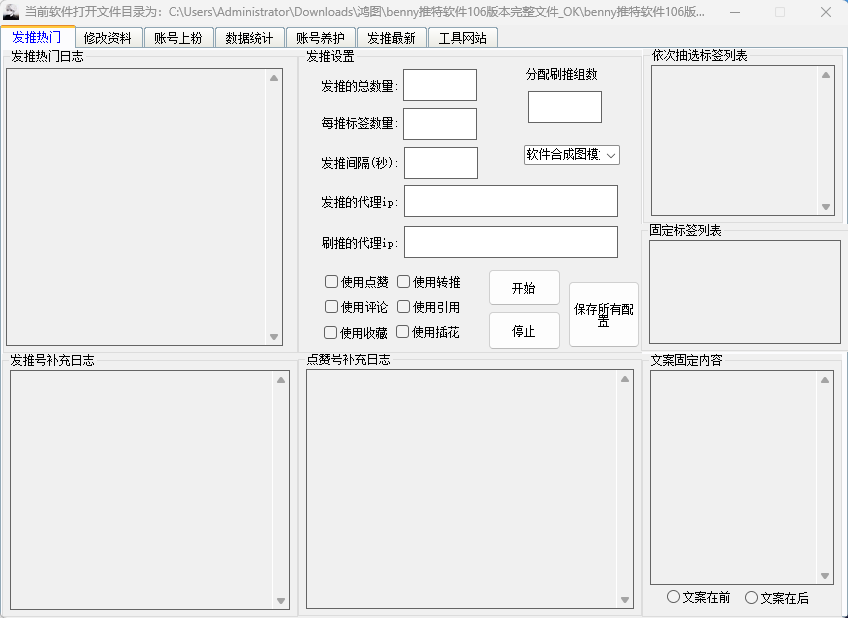
Task: Click the 刷推的代理ip text field
Action: [x=511, y=242]
